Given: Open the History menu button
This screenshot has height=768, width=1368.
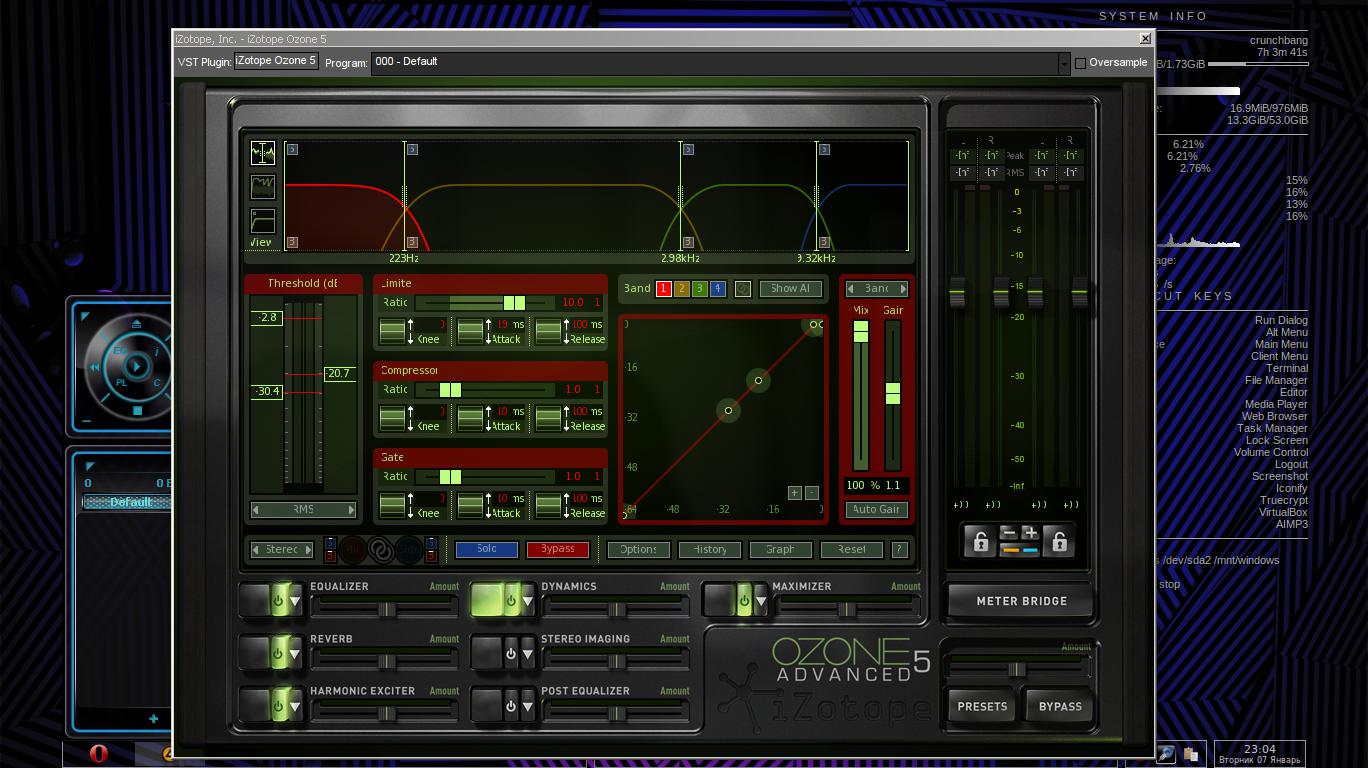Looking at the screenshot, I should (x=710, y=549).
